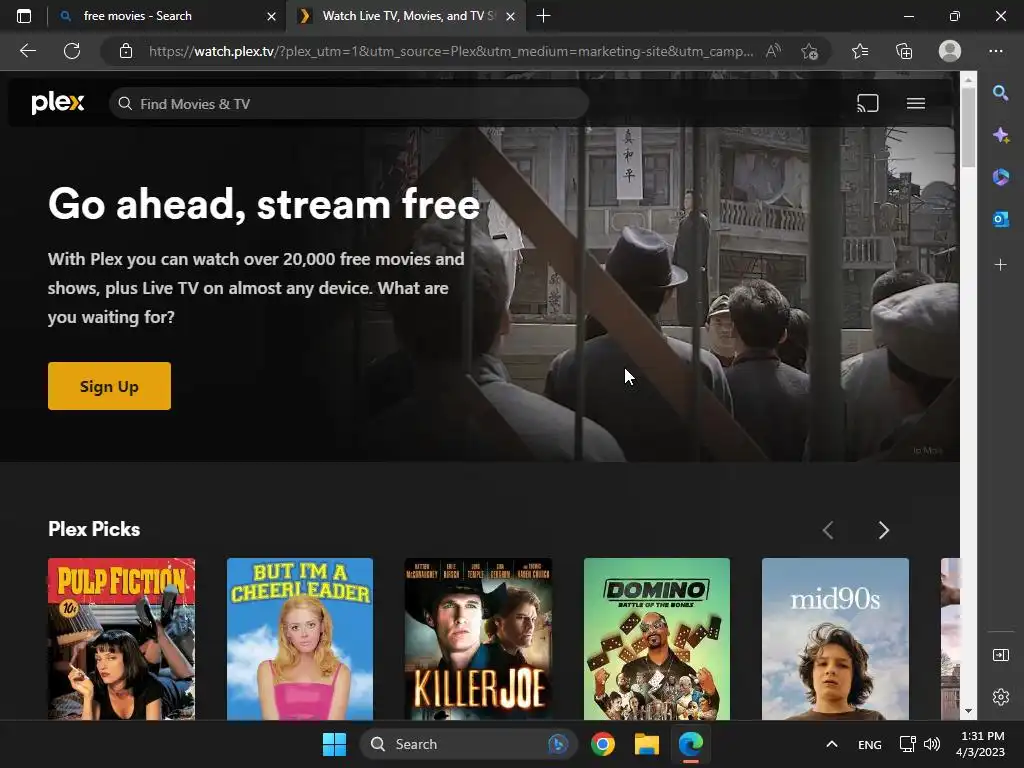Image resolution: width=1024 pixels, height=768 pixels.
Task: Open But I'm a Cheerleader poster
Action: tap(300, 639)
